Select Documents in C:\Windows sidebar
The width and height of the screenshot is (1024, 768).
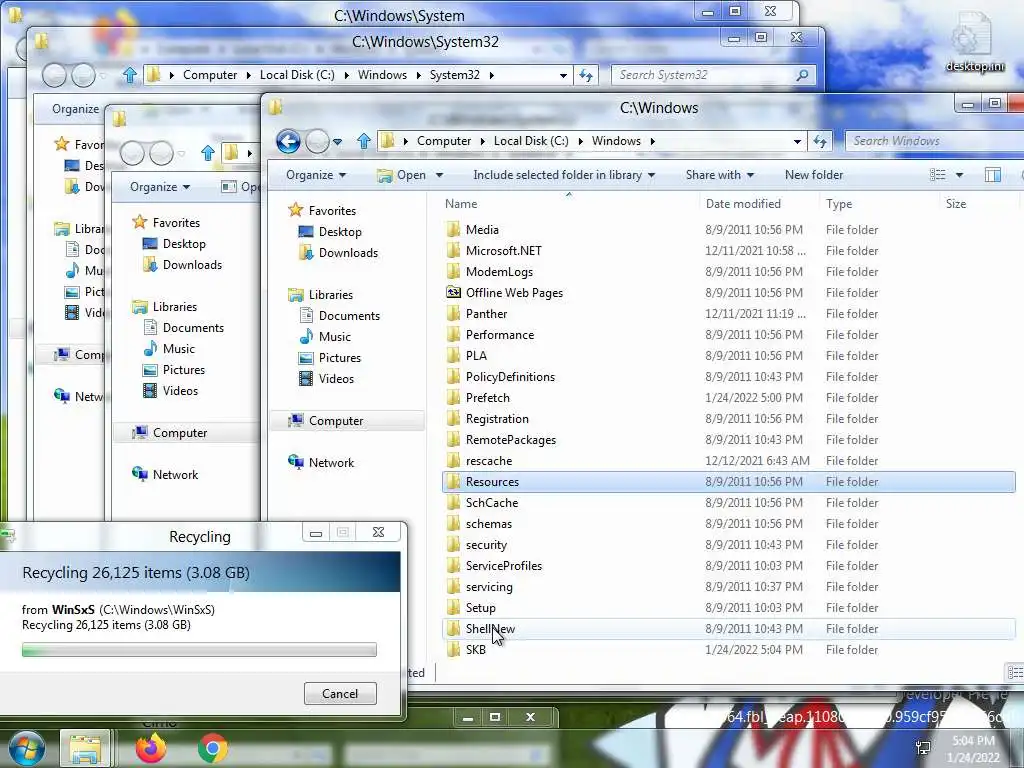click(349, 315)
